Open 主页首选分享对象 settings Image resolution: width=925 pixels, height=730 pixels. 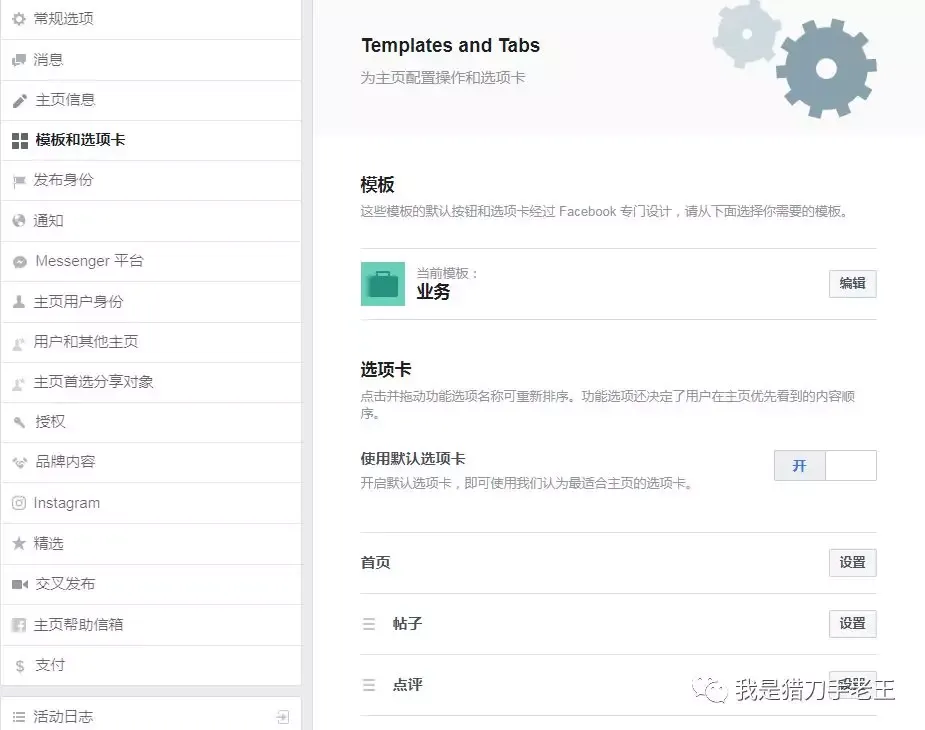[151, 382]
